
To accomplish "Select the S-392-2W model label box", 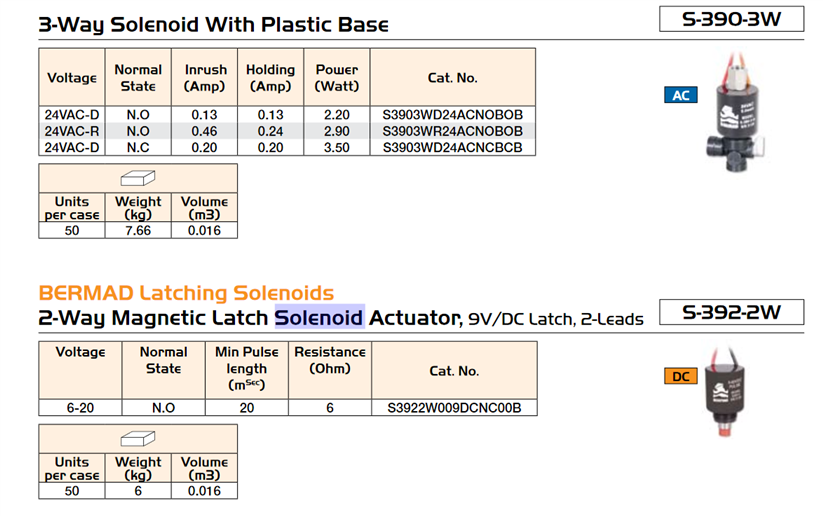I will pos(732,312).
